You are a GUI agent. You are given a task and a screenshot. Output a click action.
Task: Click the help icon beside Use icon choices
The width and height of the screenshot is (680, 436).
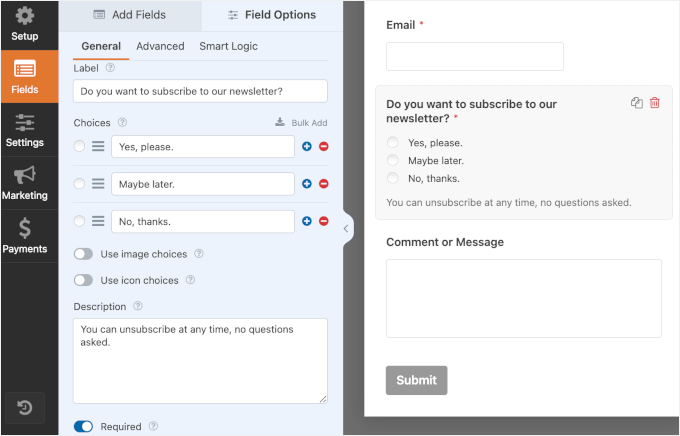(x=190, y=280)
